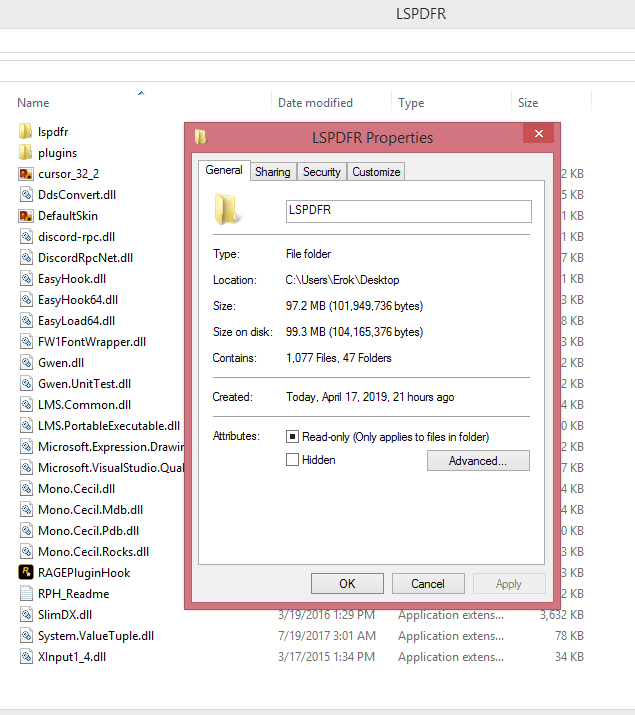This screenshot has width=635, height=715.
Task: Click the RAGEPluginHook Rockstar application icon
Action: pyautogui.click(x=26, y=572)
